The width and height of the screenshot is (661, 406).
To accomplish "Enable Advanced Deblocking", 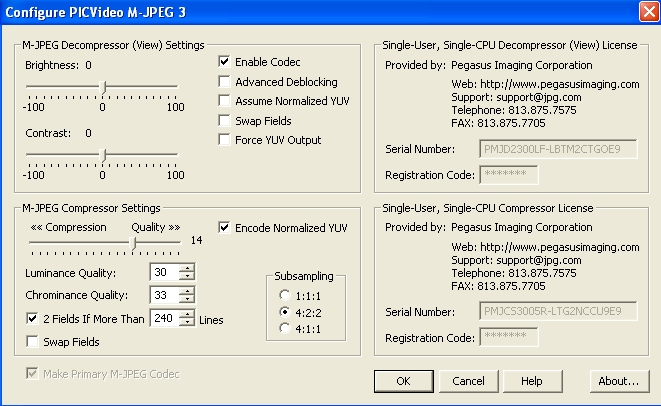I will 224,81.
